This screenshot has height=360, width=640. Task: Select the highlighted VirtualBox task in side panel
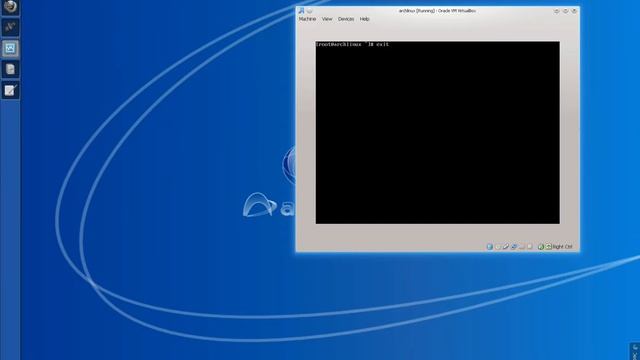[10, 48]
